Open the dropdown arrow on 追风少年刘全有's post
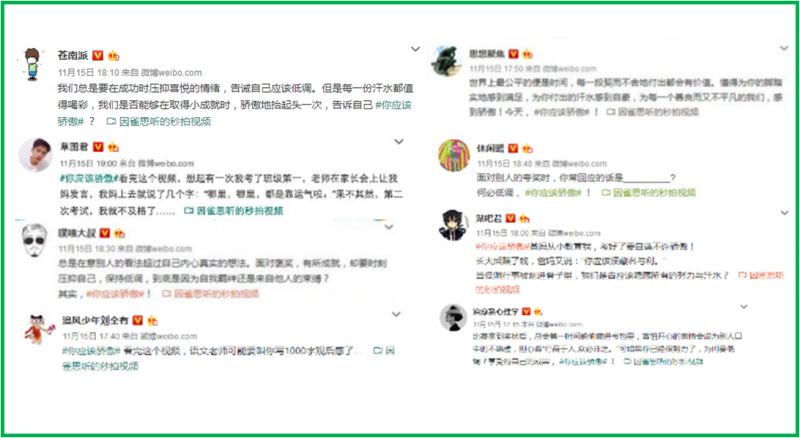The image size is (800, 438). (x=396, y=314)
